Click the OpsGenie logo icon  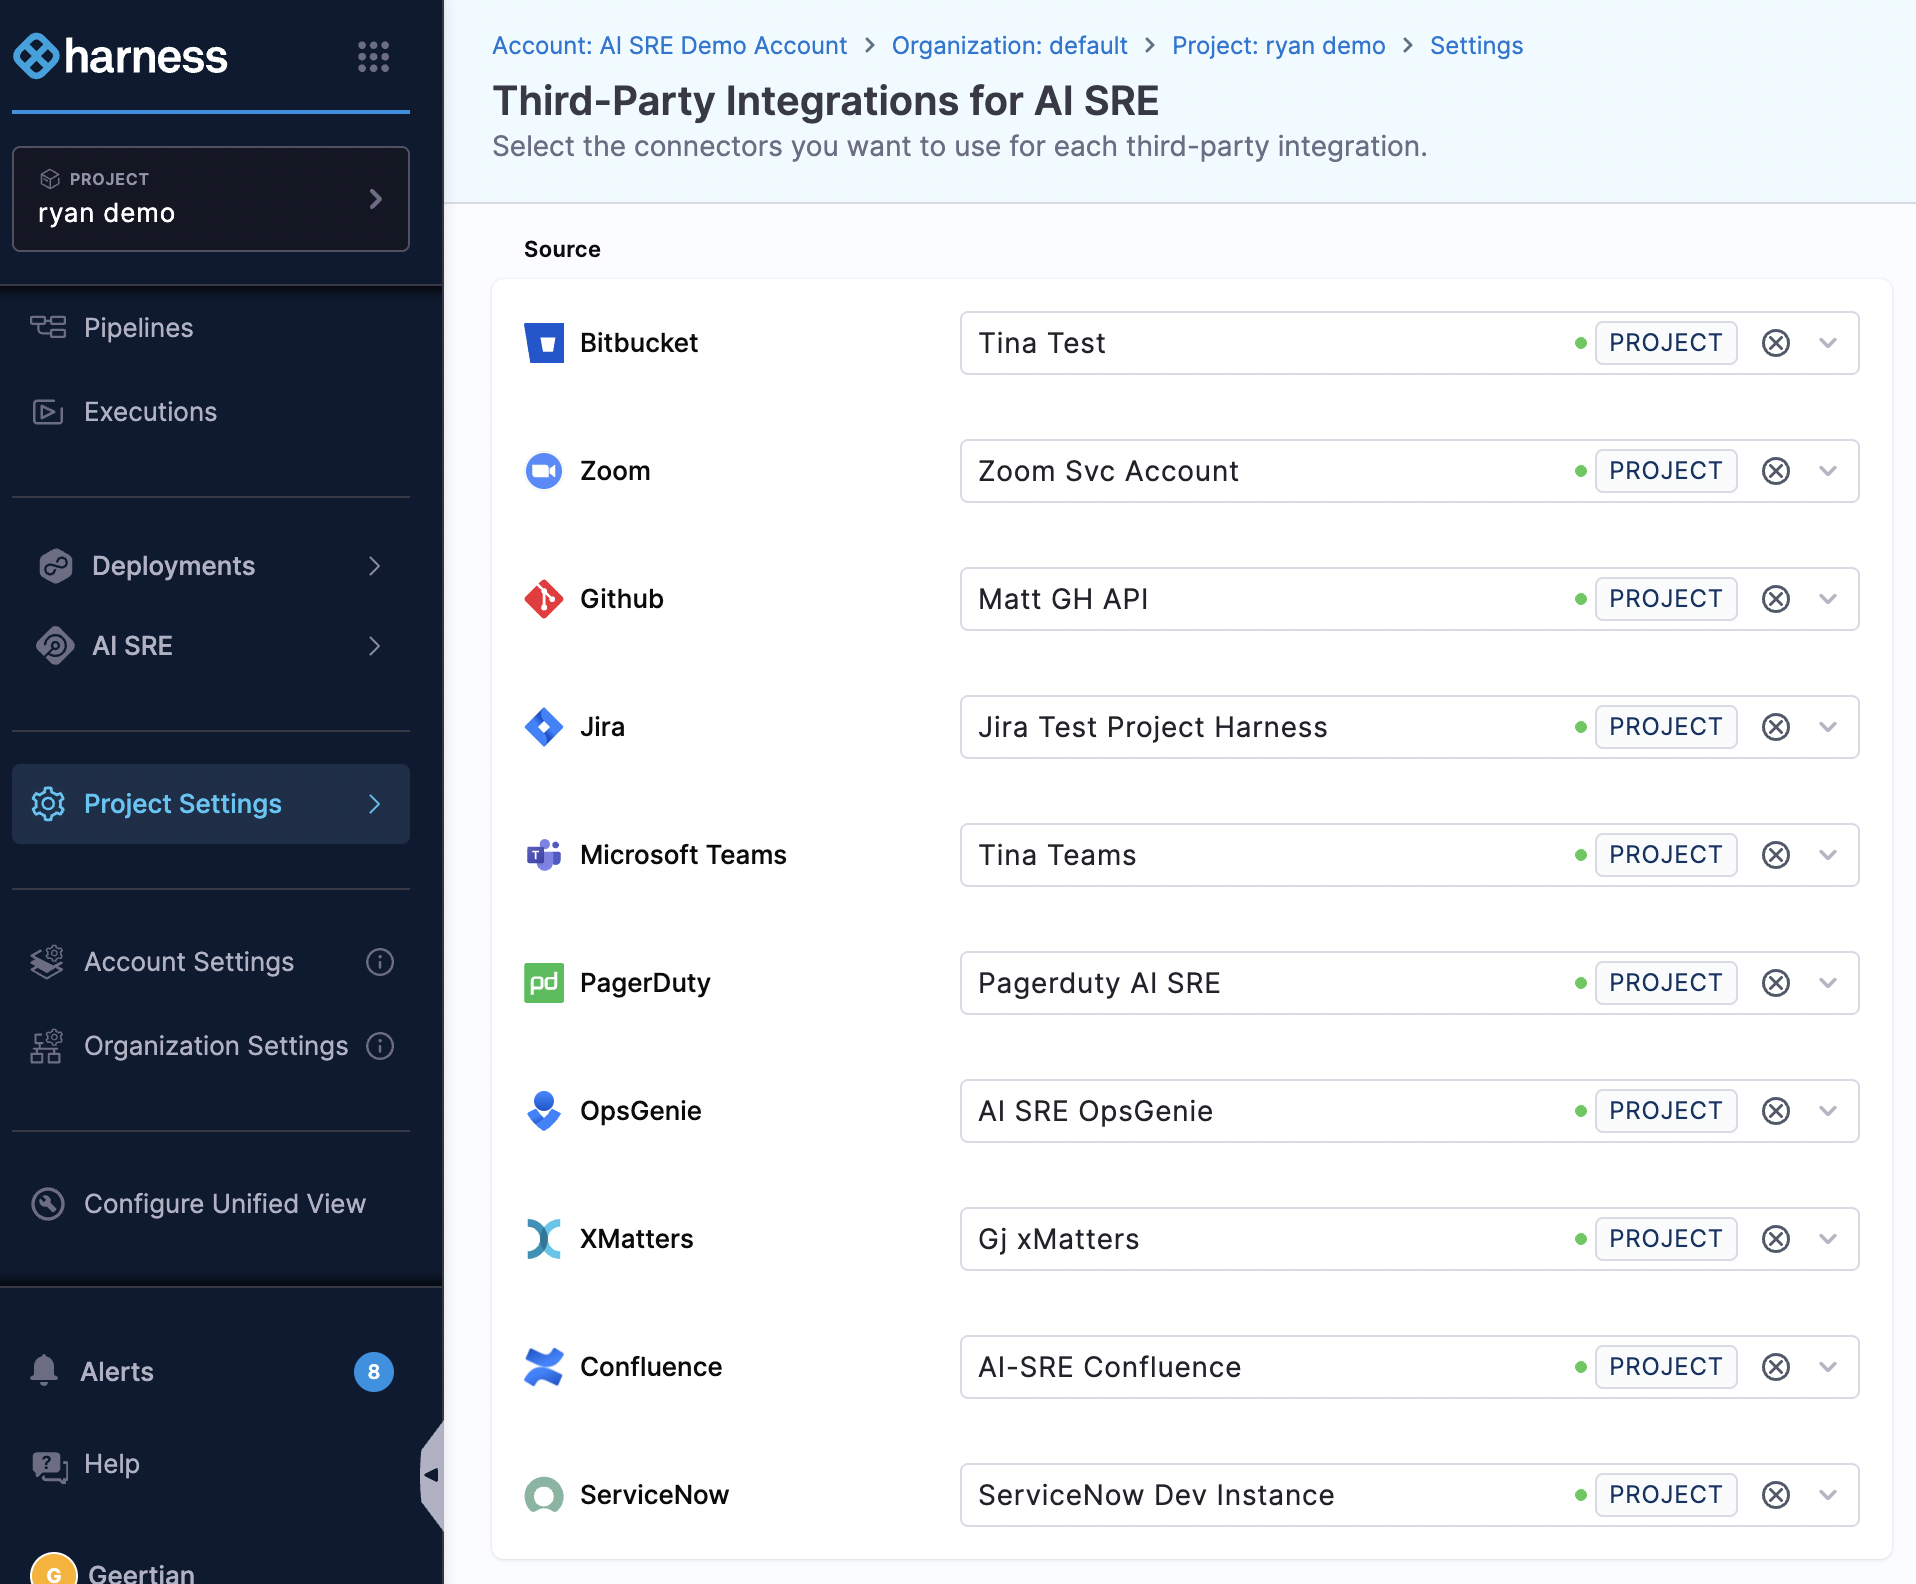click(x=544, y=1111)
